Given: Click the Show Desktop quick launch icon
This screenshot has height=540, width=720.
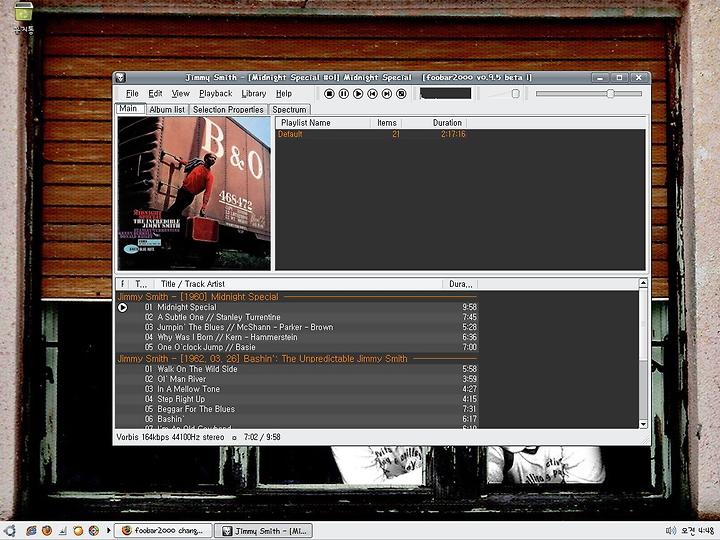Looking at the screenshot, I should pos(62,531).
